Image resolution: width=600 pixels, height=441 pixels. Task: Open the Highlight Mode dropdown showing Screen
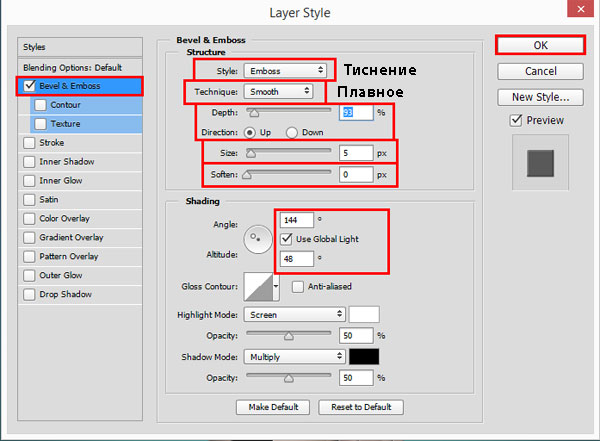[x=295, y=315]
